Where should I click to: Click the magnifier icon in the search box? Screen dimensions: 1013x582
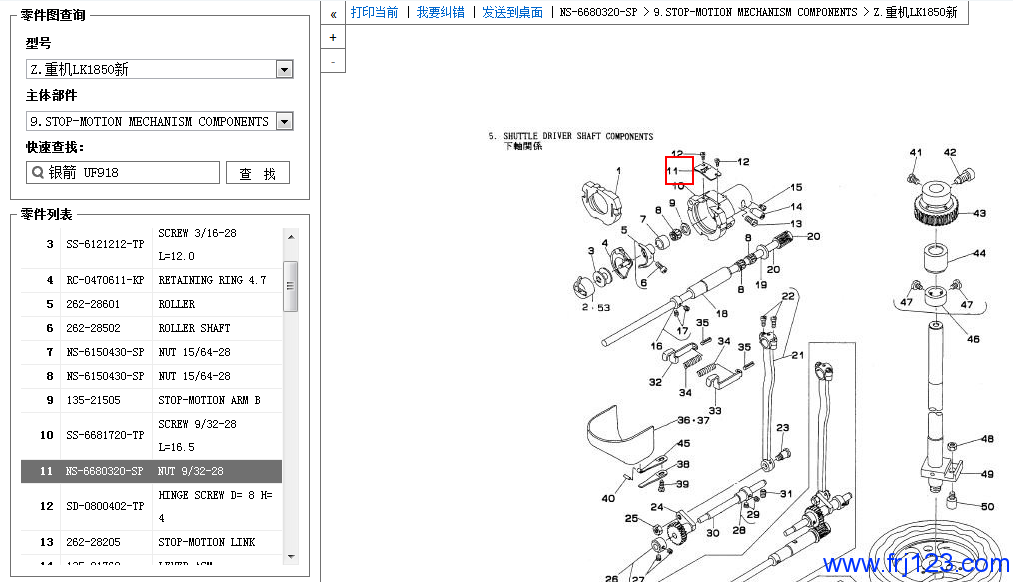(38, 173)
